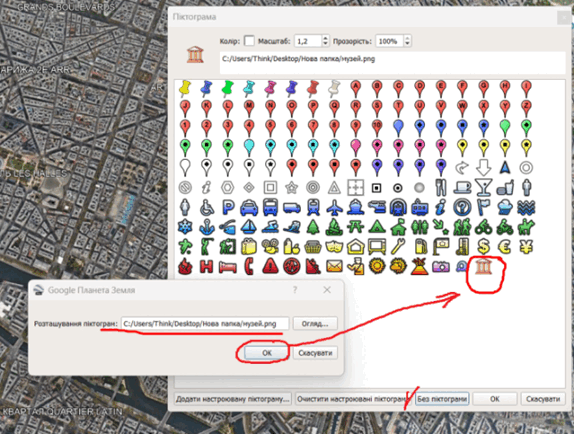Click the icon path field in Піктограма dialog
Image resolution: width=574 pixels, height=434 pixels.
coord(392,63)
